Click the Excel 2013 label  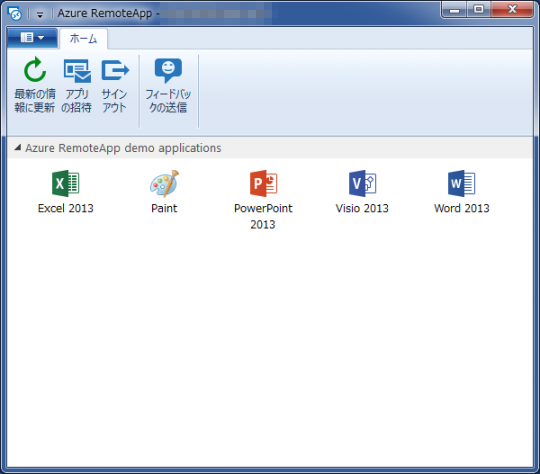tap(65, 208)
